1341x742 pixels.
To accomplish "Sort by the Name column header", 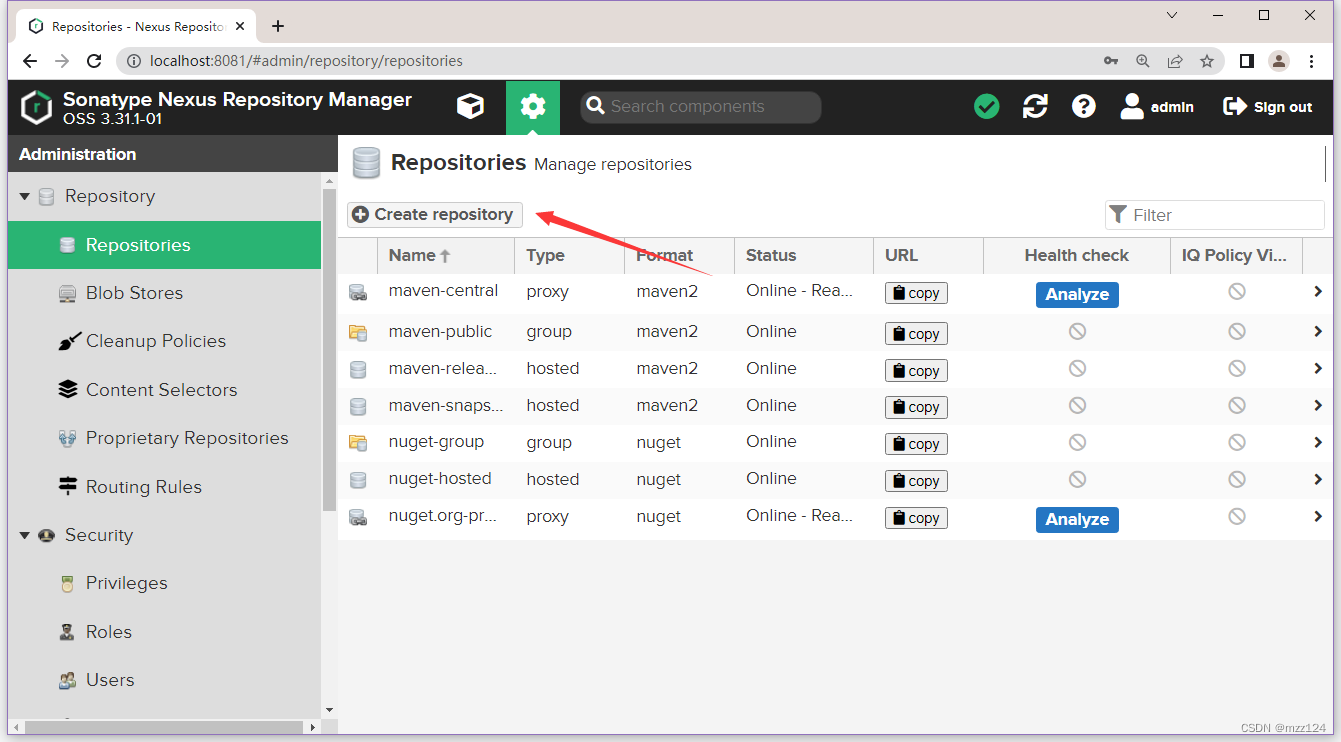I will 446,255.
